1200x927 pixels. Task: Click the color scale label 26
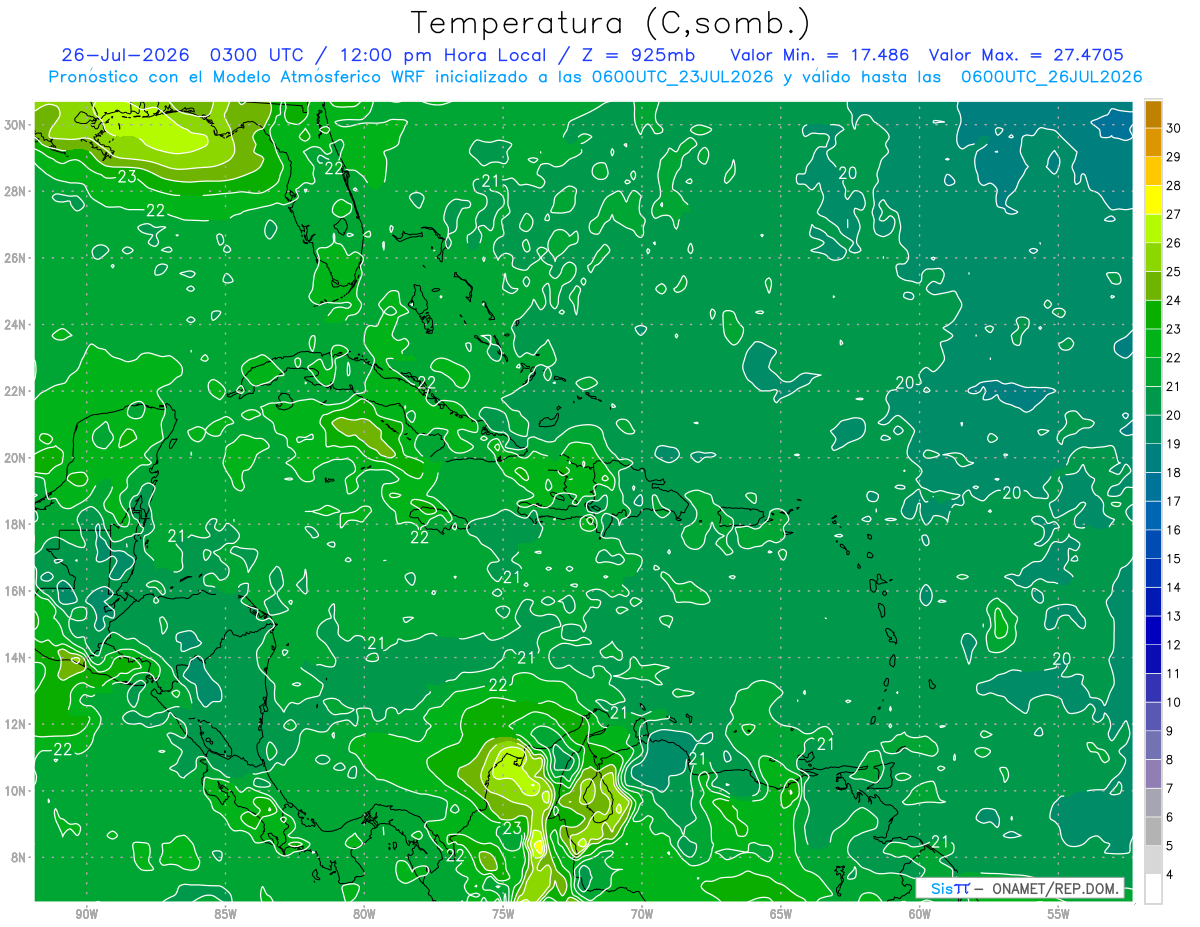click(1173, 242)
